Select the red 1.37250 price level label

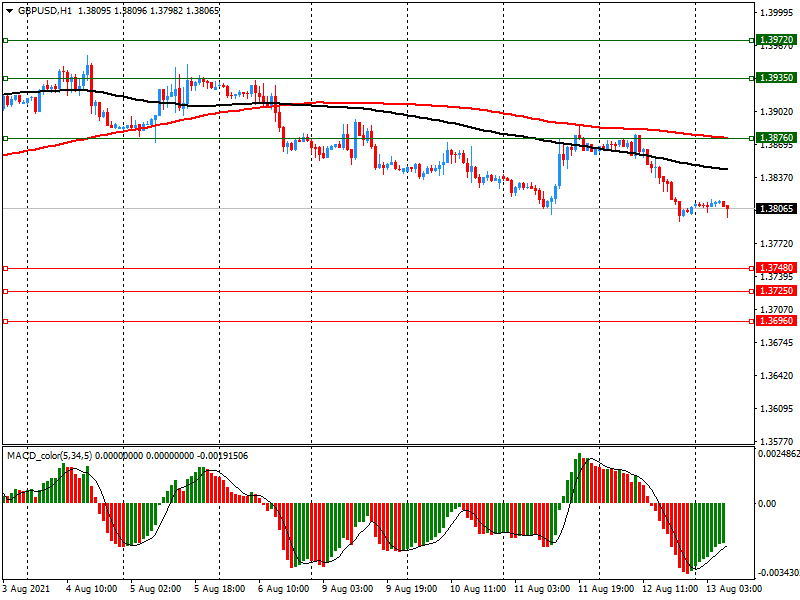coord(776,291)
